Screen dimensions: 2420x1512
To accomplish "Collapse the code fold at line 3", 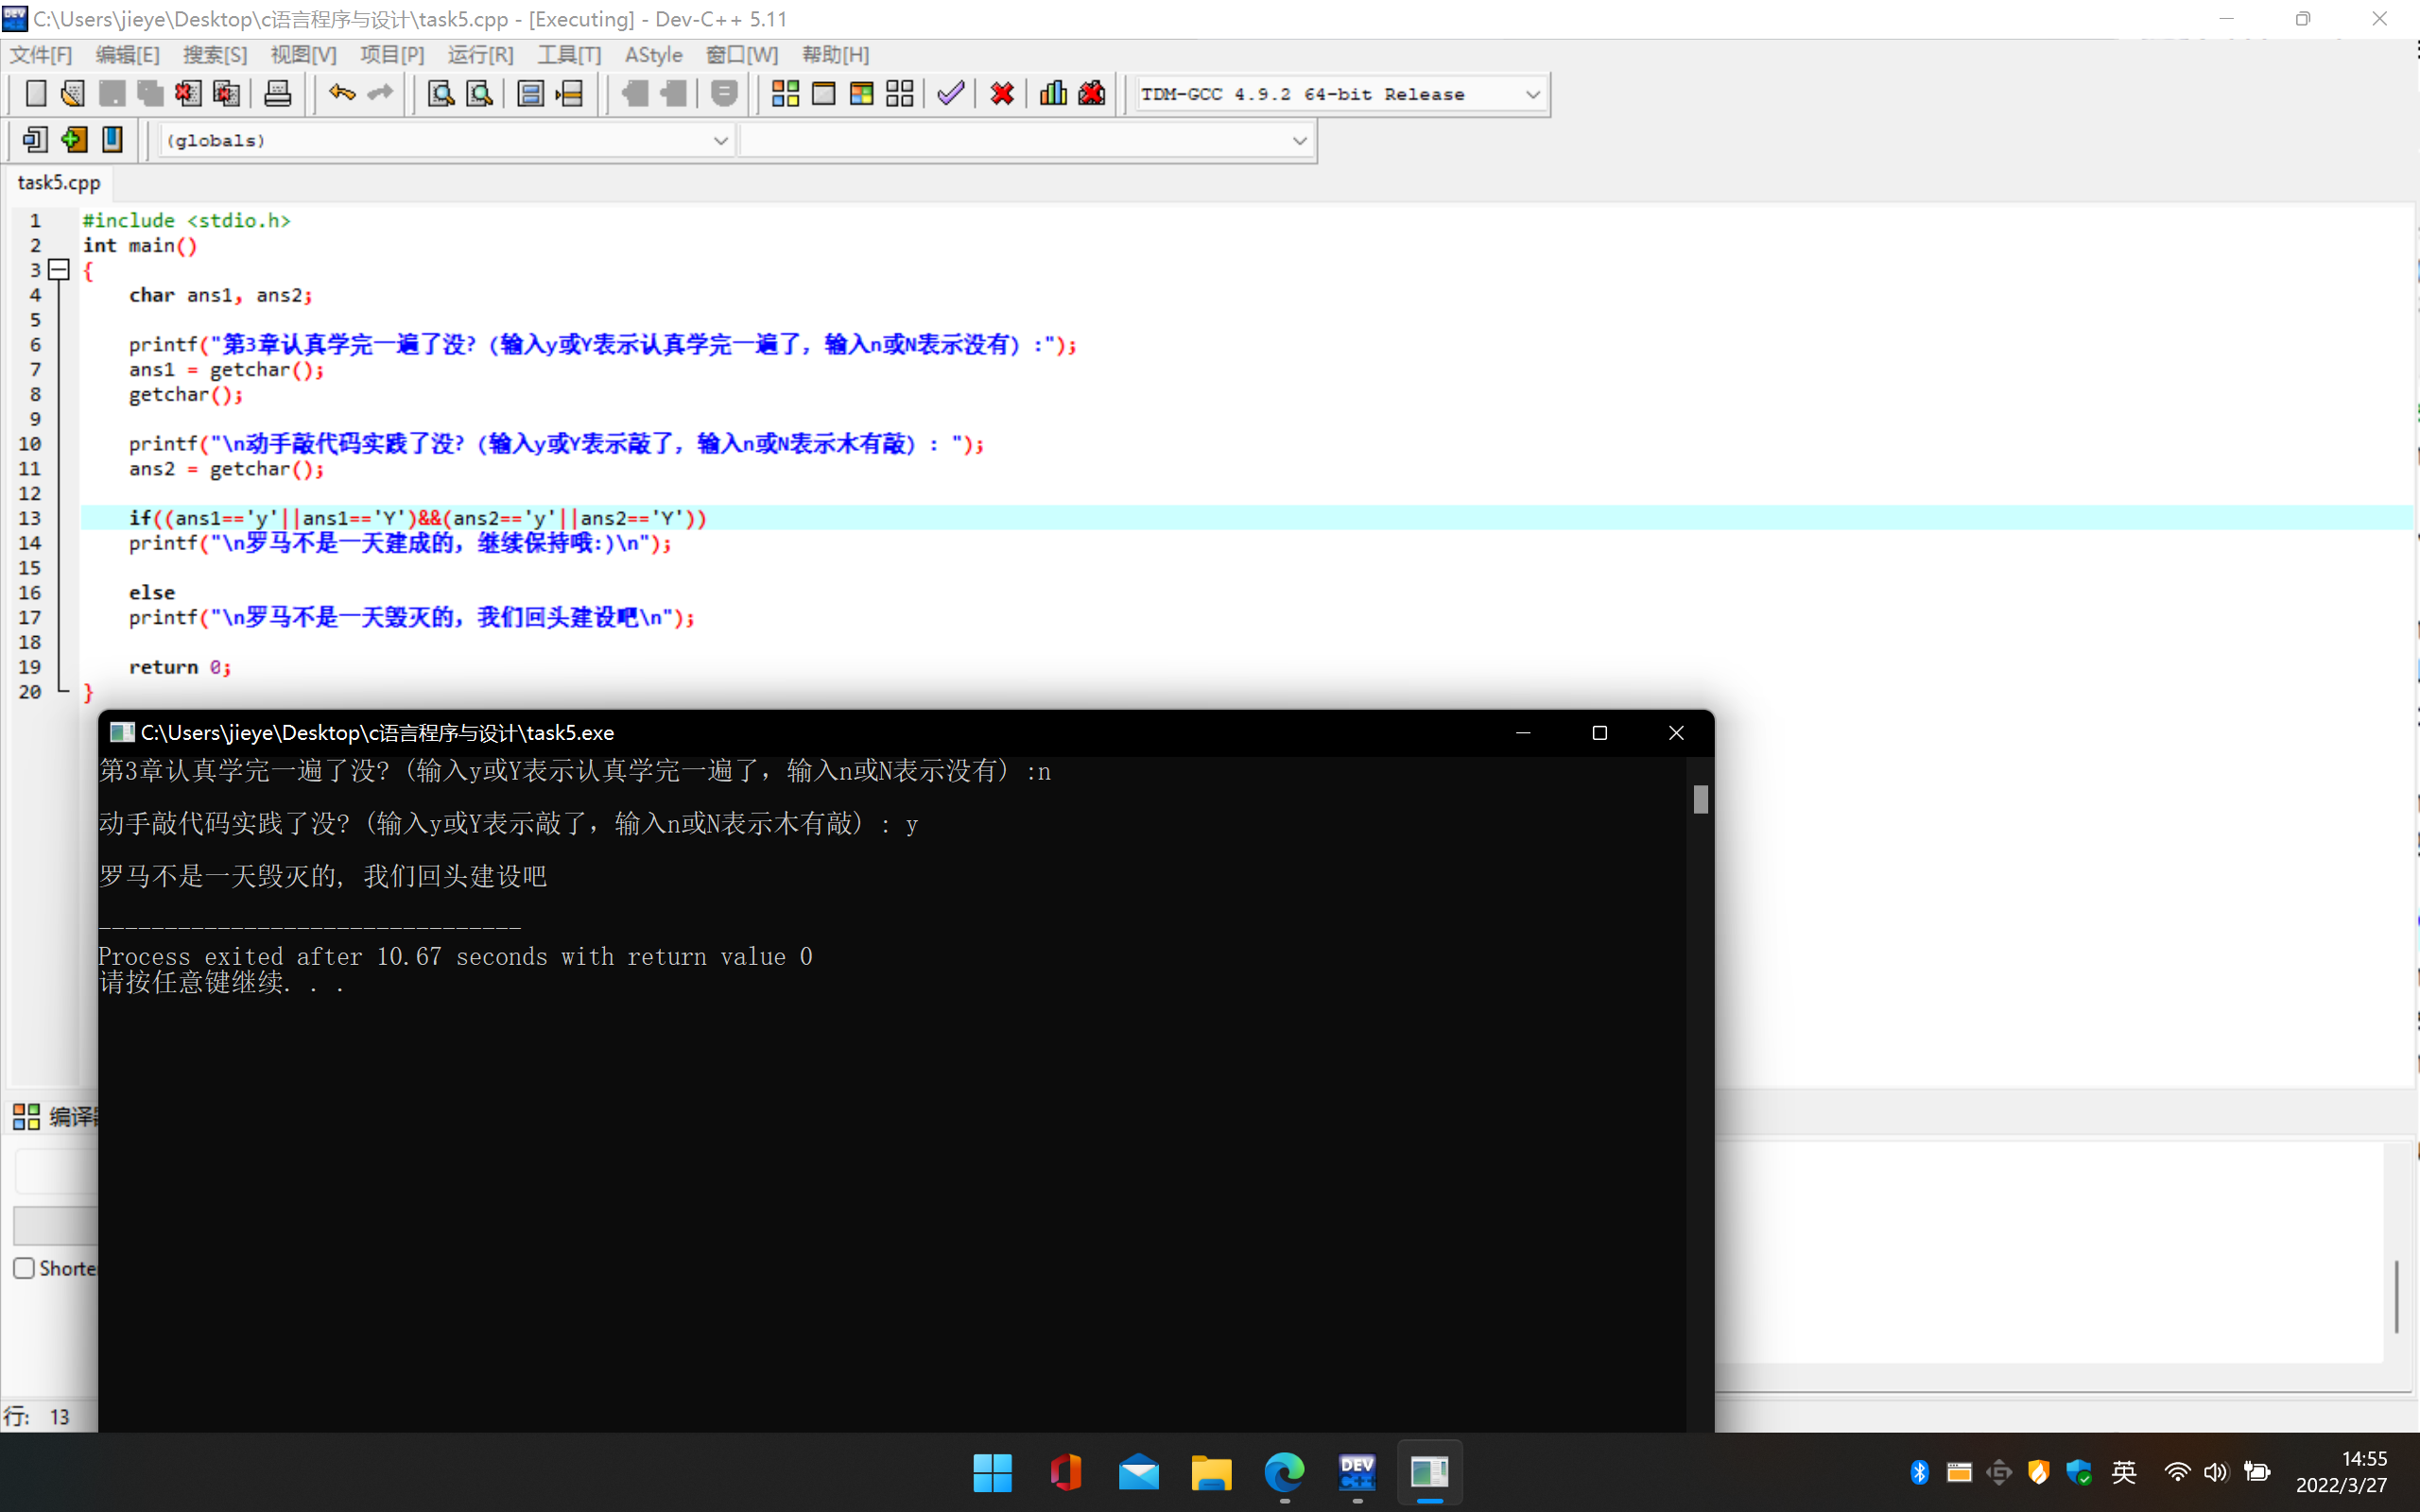I will coord(59,270).
